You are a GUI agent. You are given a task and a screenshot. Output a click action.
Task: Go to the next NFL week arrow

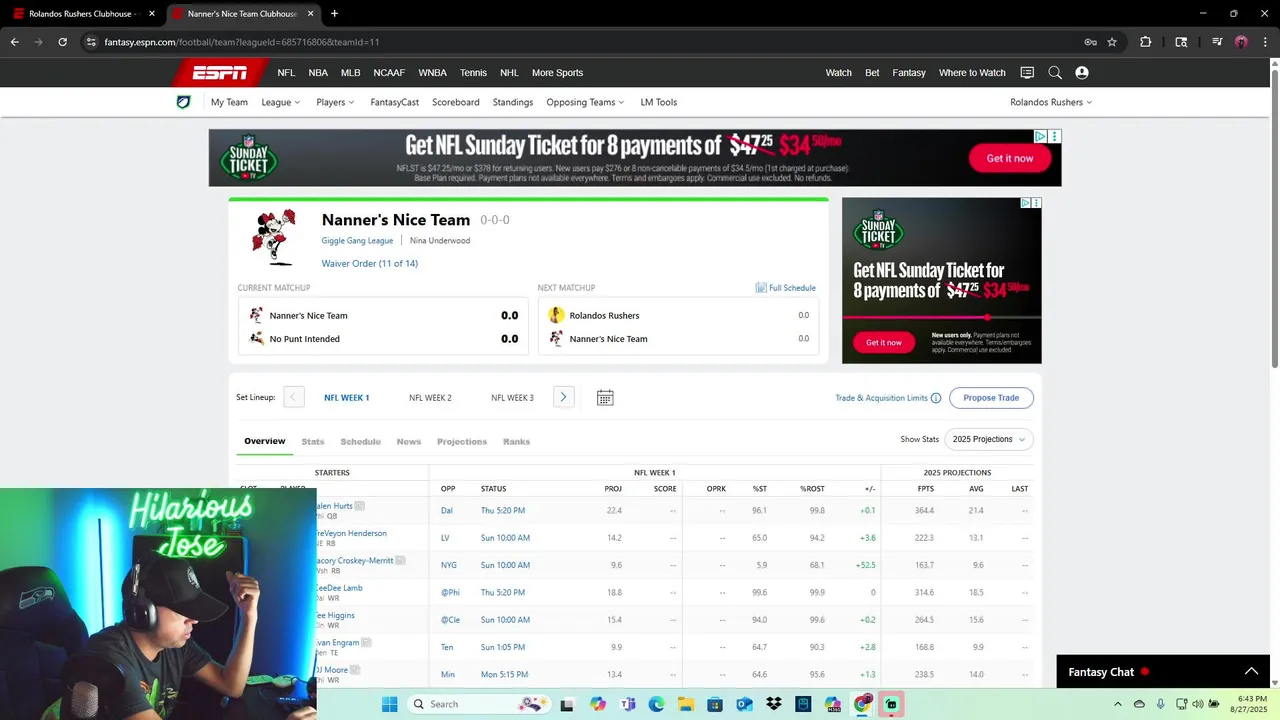point(563,397)
